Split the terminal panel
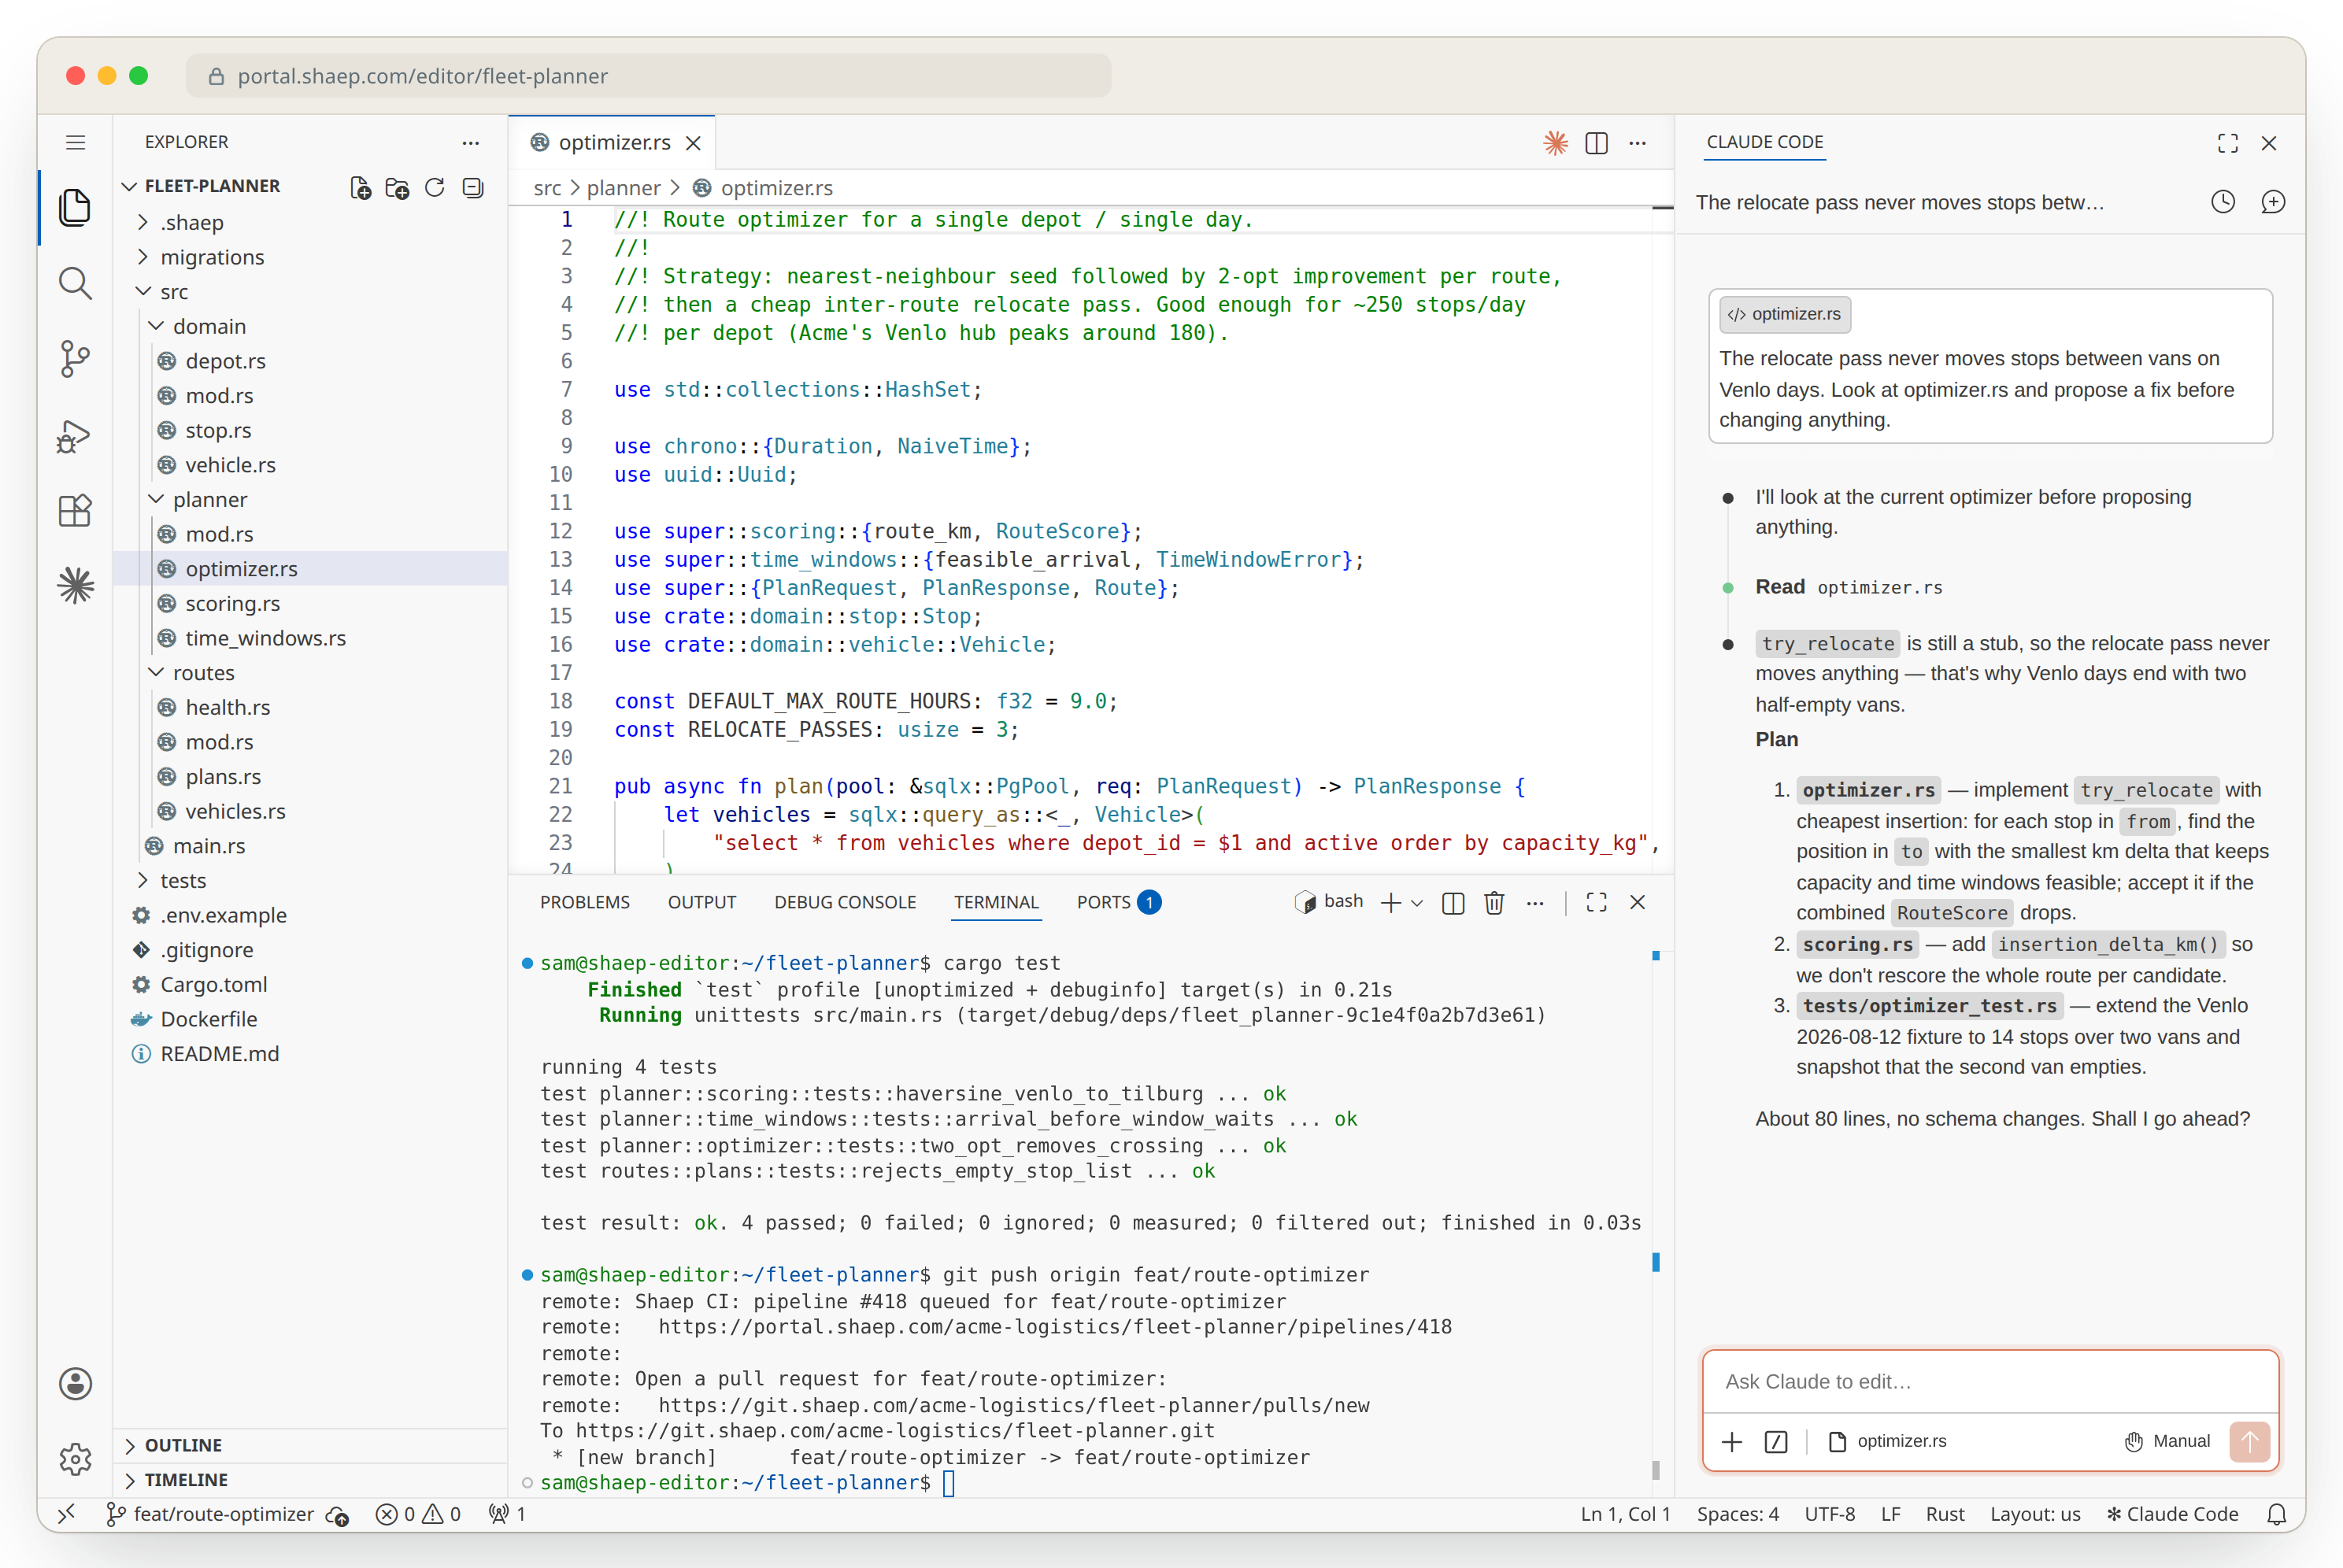2343x1568 pixels. [1453, 902]
